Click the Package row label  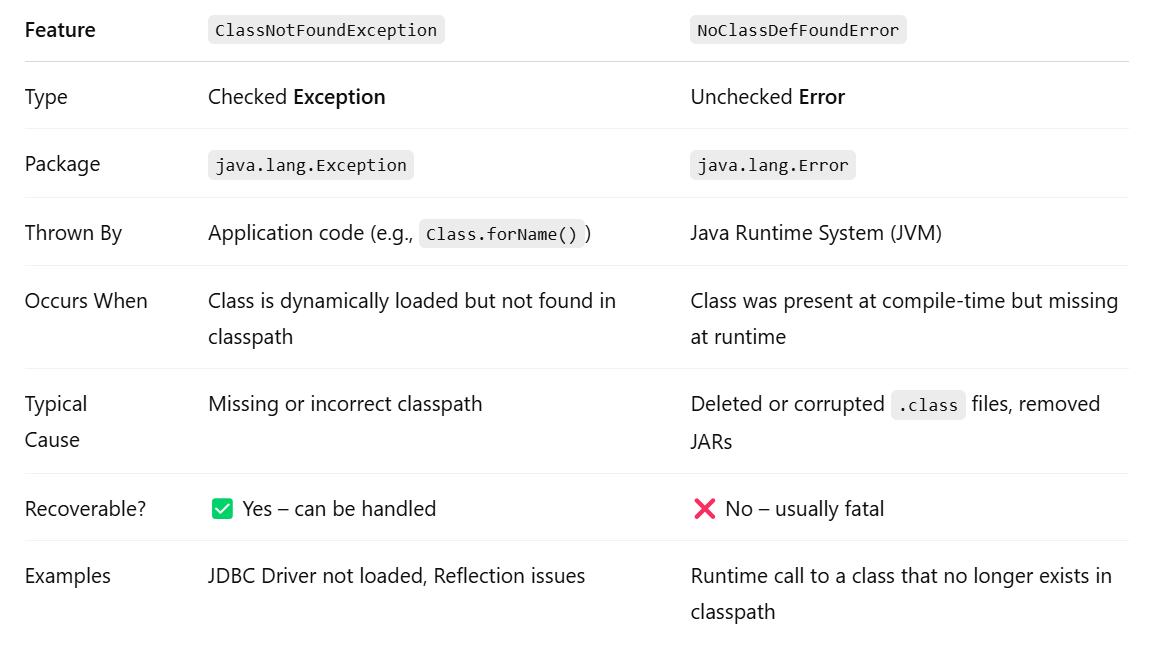(62, 164)
